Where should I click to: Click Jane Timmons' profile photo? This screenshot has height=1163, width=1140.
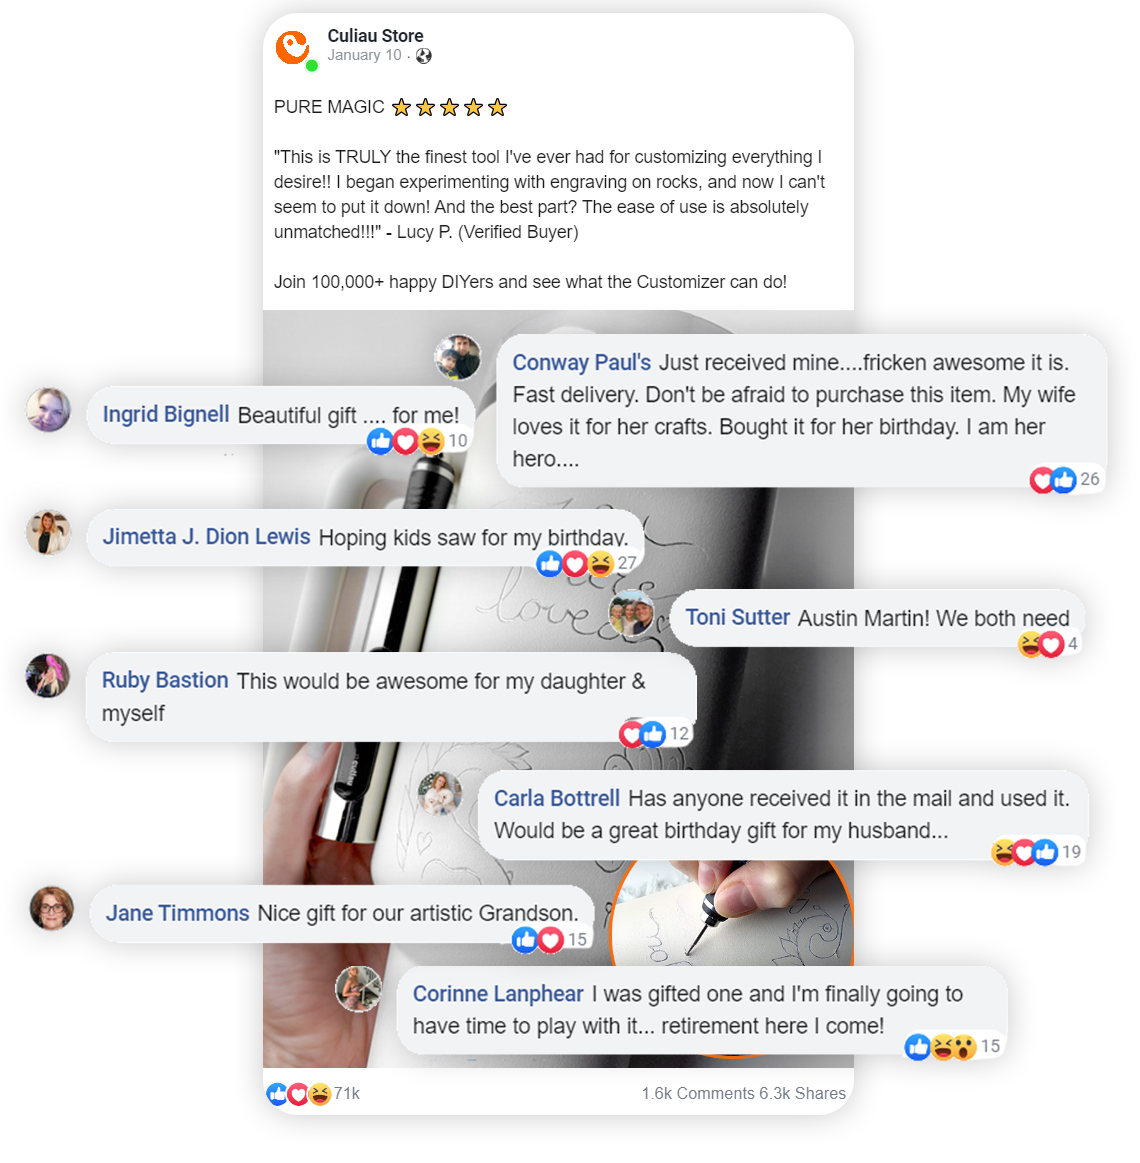tap(52, 908)
